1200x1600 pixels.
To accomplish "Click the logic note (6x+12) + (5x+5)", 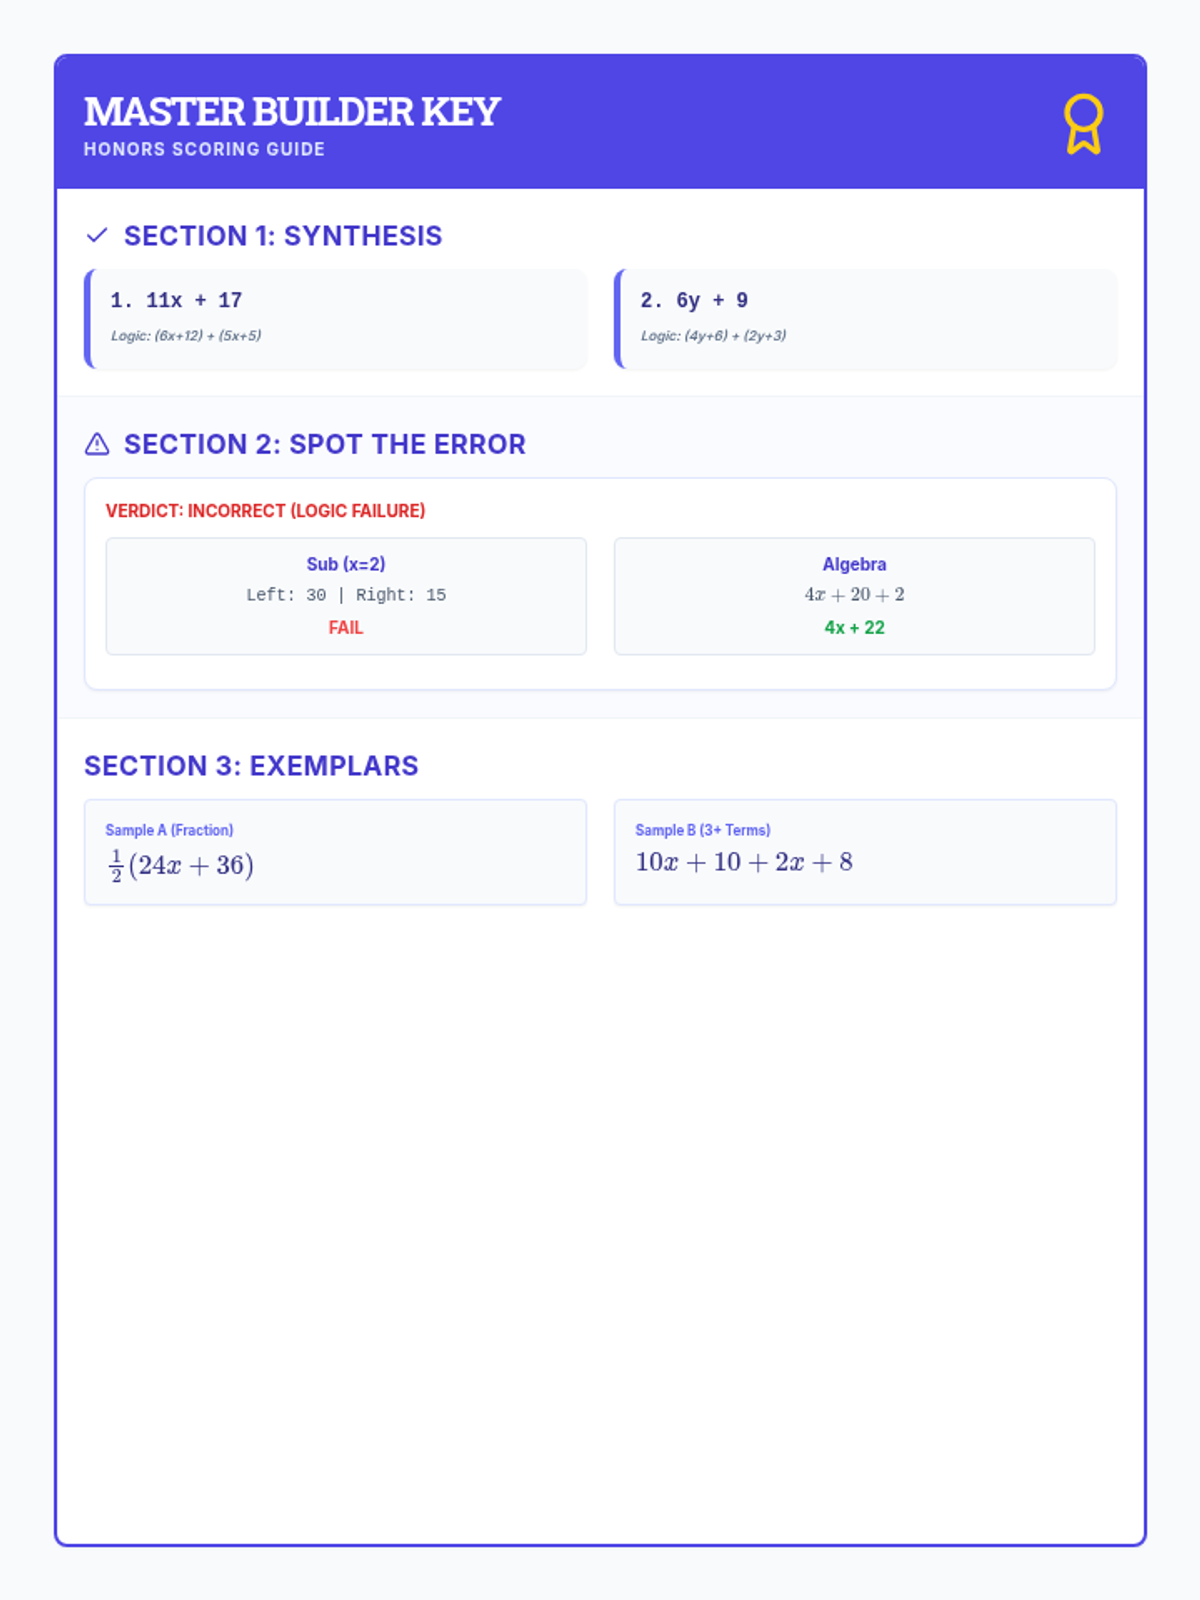I will point(186,336).
